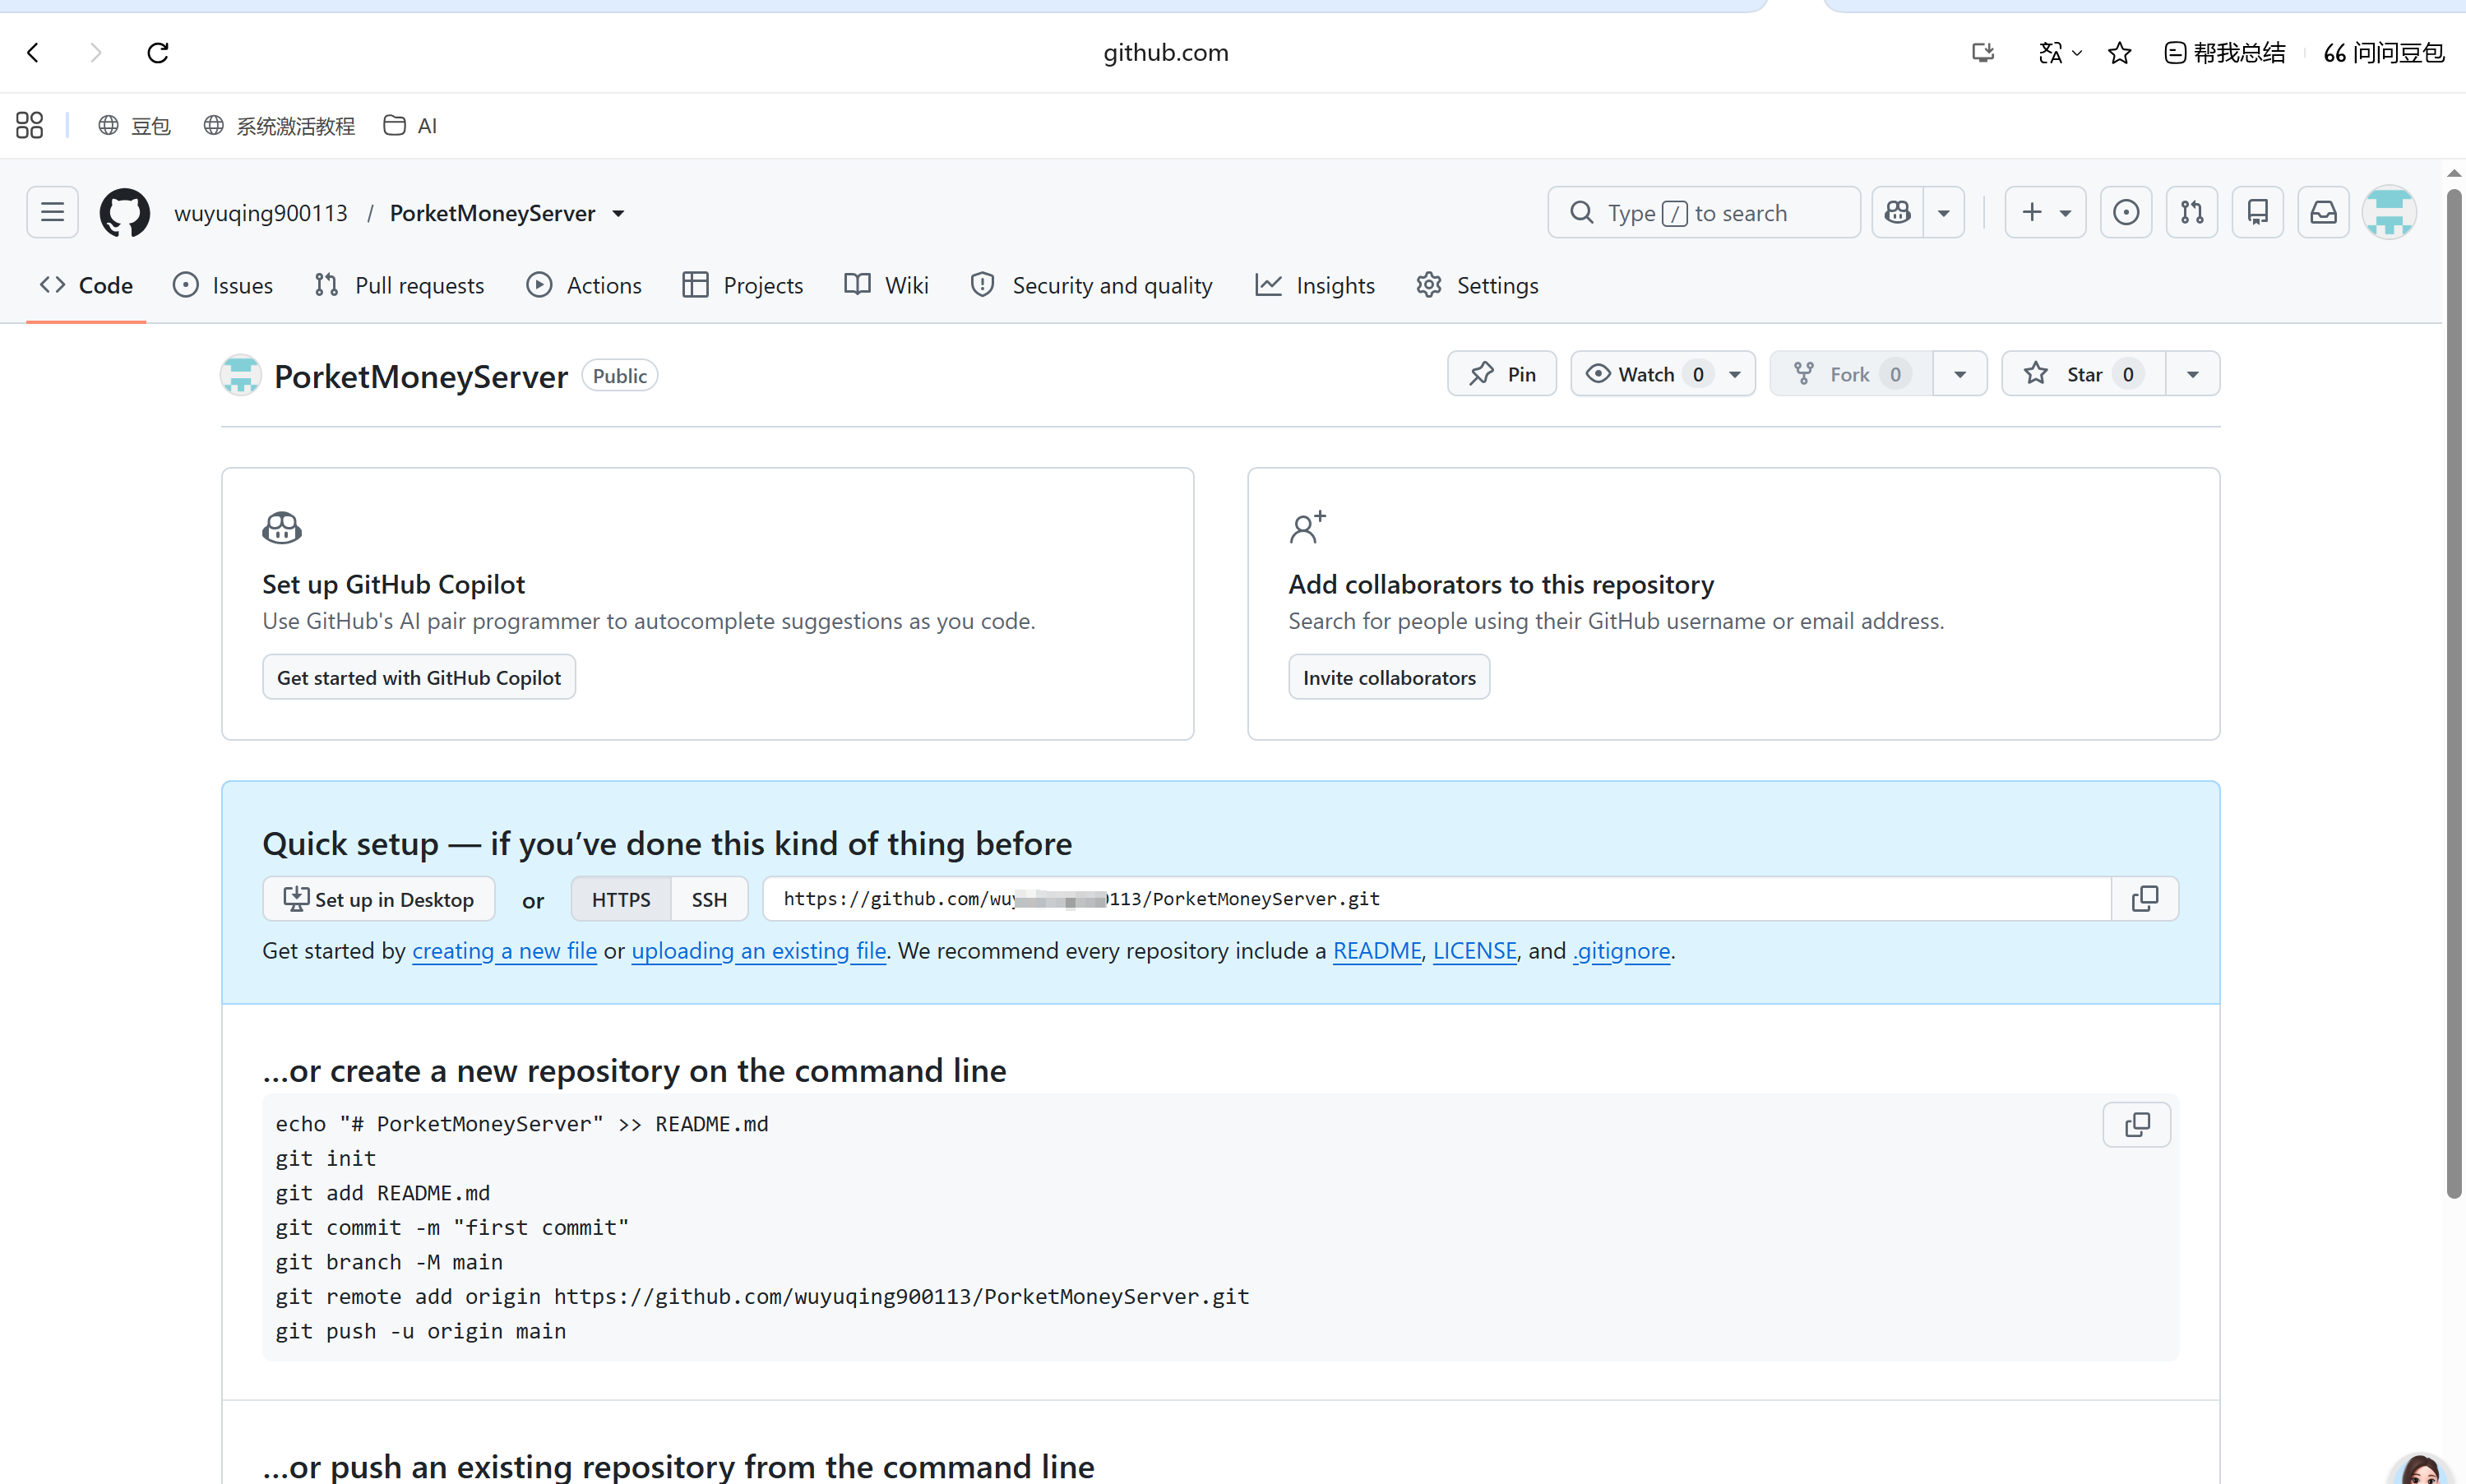
Task: Click the page vertical scrollbar thumb
Action: pos(2453,692)
